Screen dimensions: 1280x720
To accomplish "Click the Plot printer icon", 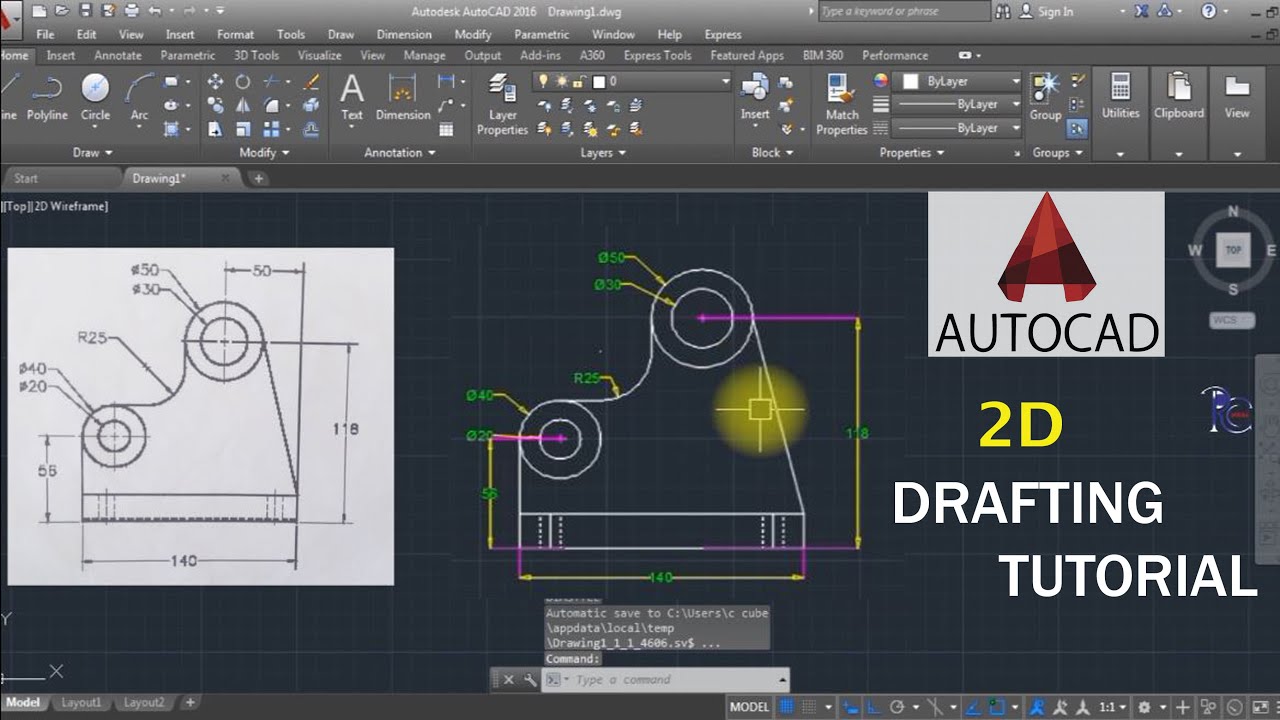I will click(x=132, y=11).
